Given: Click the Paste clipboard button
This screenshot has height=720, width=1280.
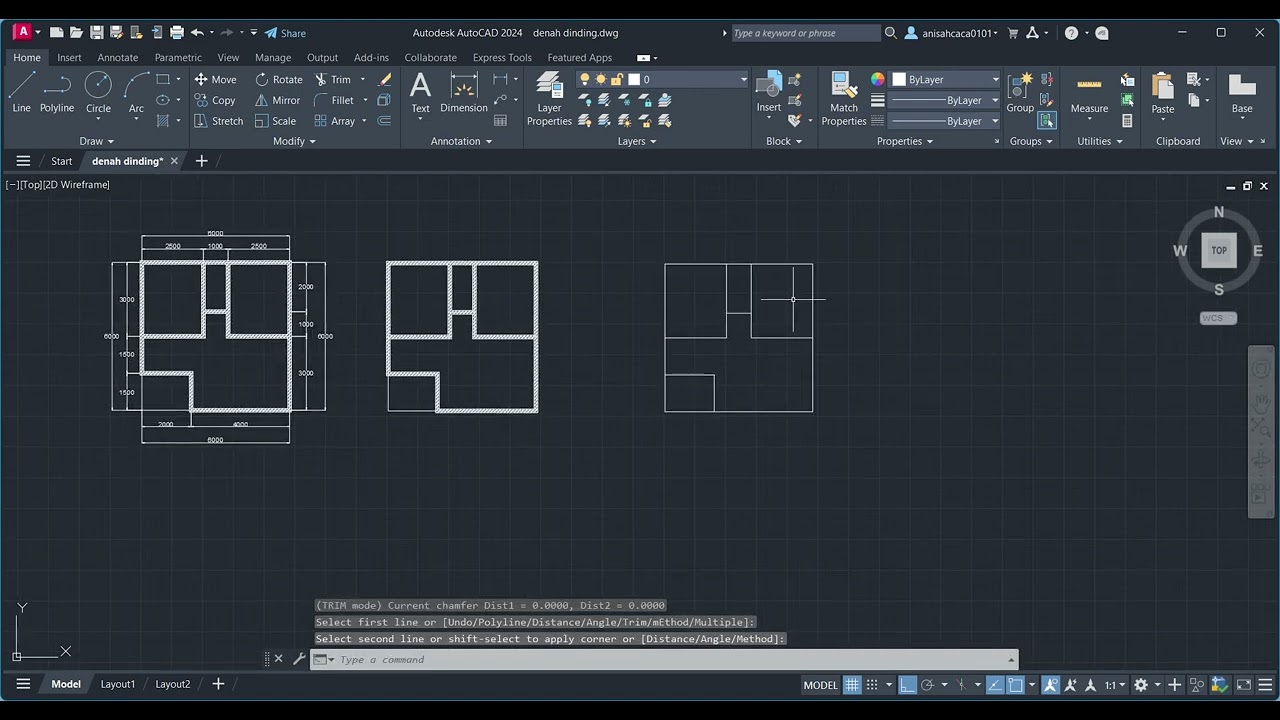Looking at the screenshot, I should point(1163,93).
